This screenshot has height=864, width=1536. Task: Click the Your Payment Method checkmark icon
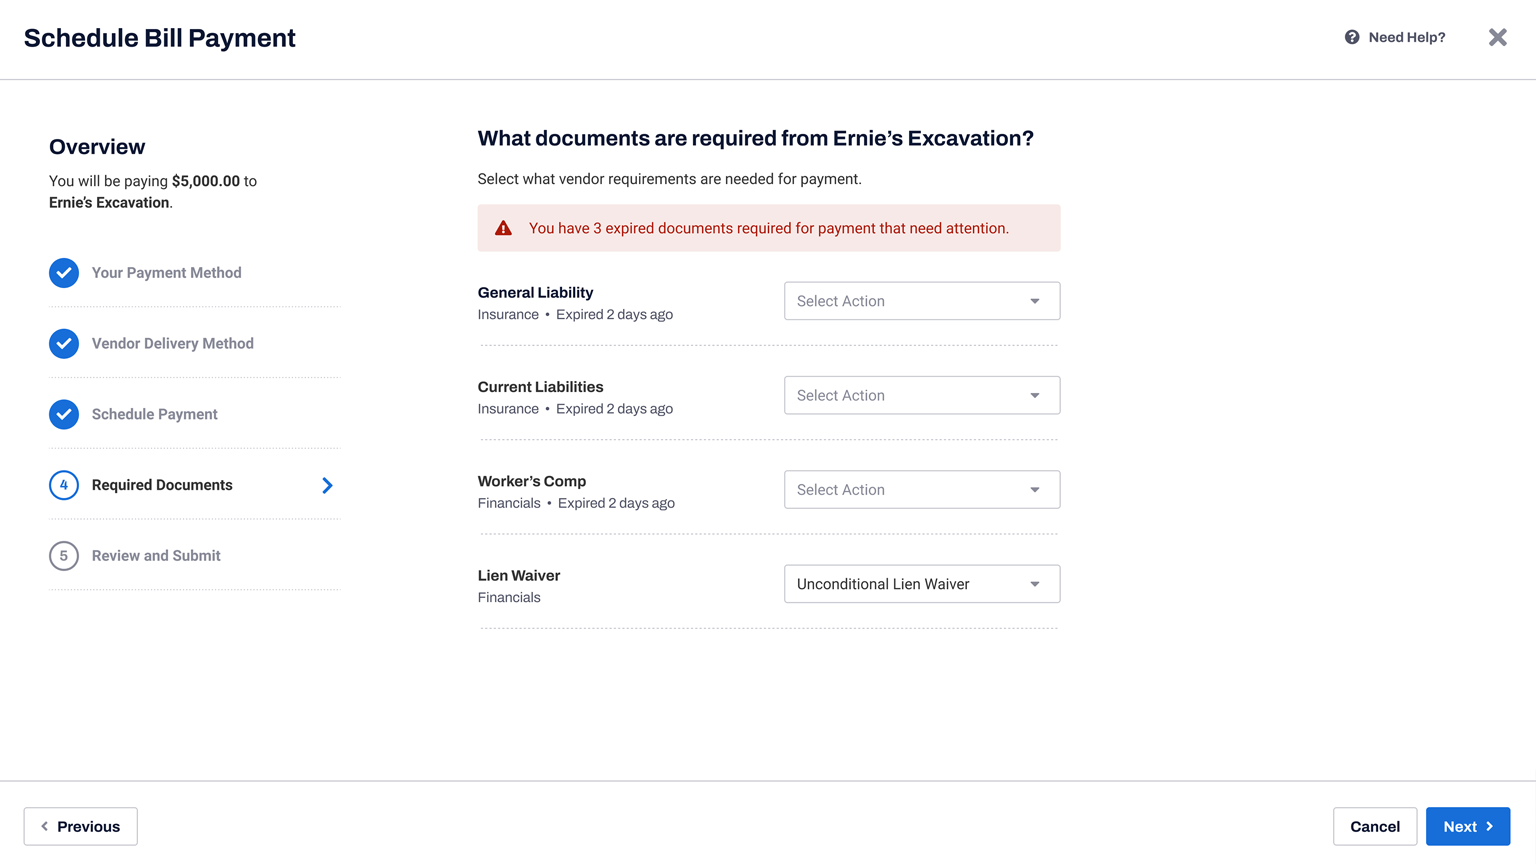(64, 273)
